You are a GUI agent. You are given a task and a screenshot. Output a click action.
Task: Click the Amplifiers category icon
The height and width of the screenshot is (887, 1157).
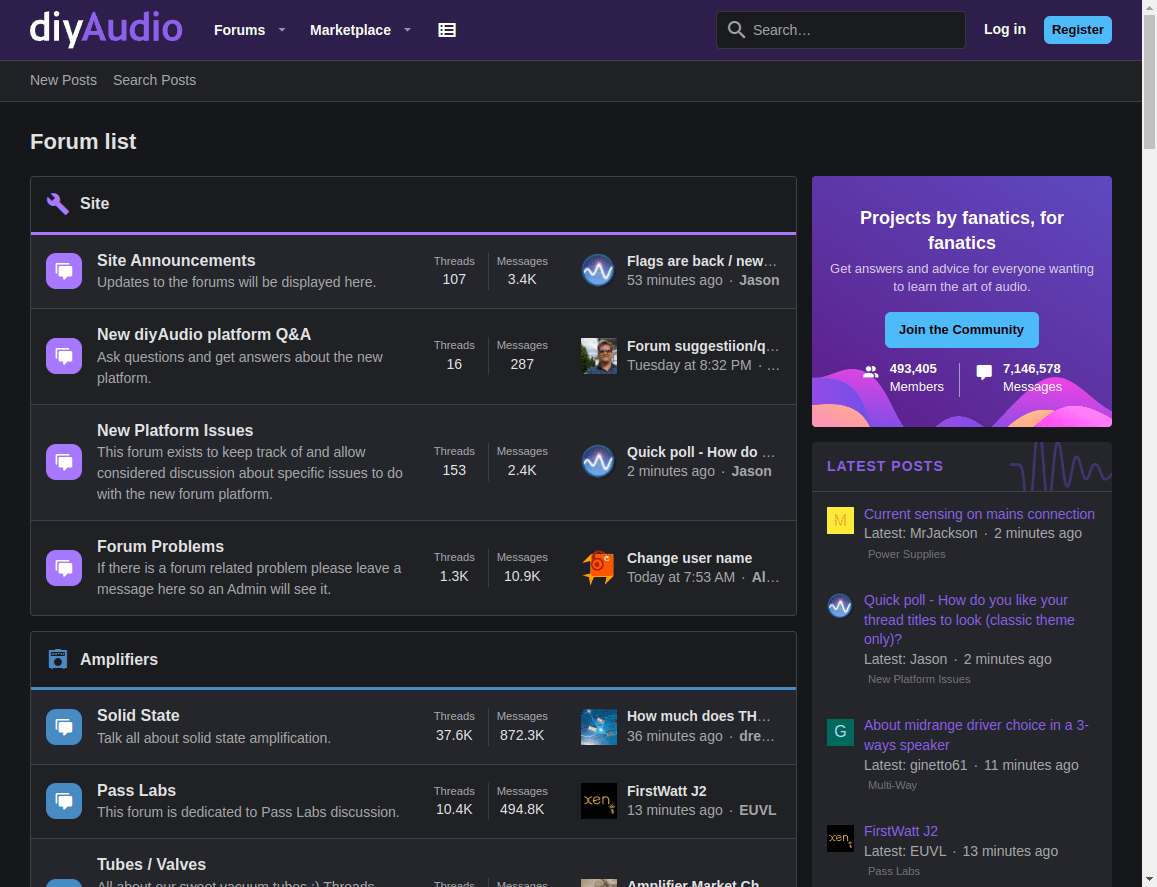point(58,659)
